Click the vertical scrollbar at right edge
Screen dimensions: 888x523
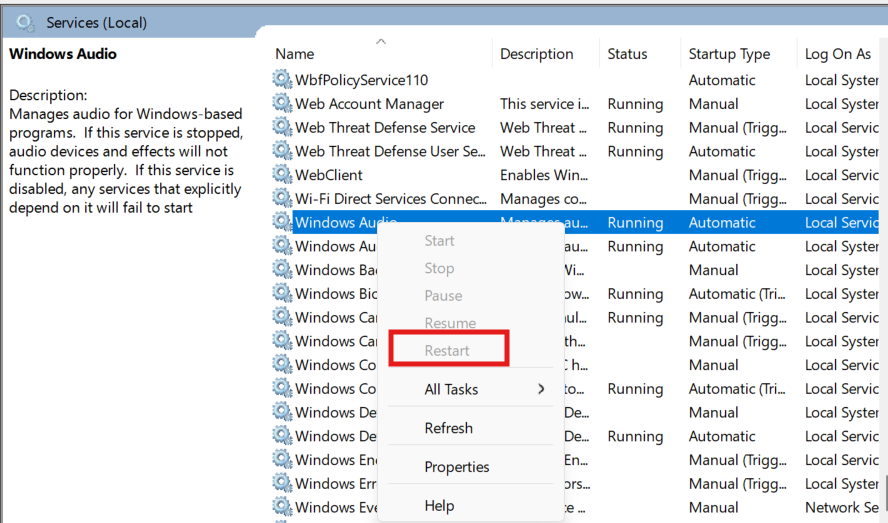point(885,495)
